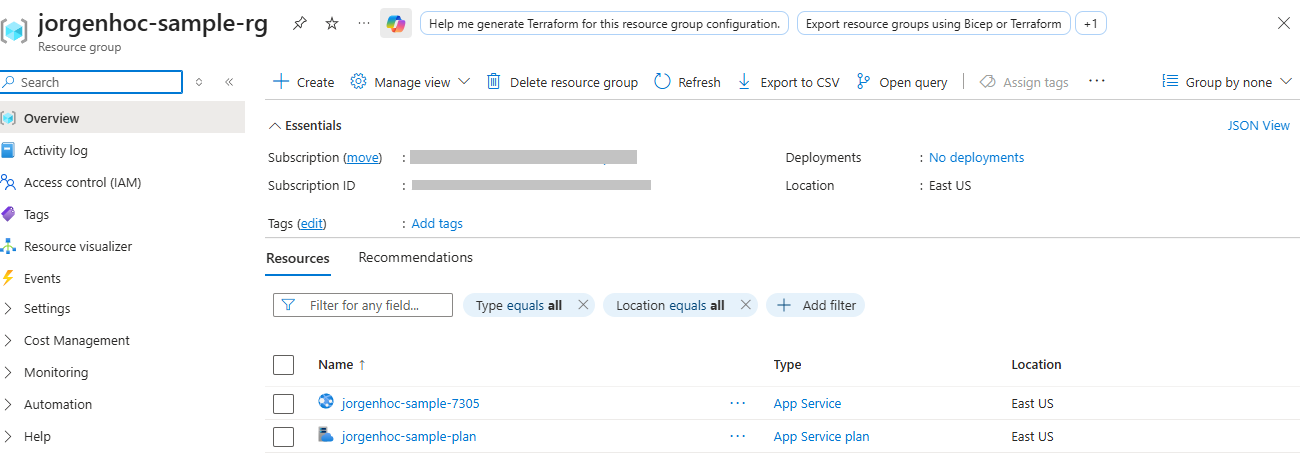The height and width of the screenshot is (473, 1301).
Task: Switch to the Resources tab
Action: 297,258
